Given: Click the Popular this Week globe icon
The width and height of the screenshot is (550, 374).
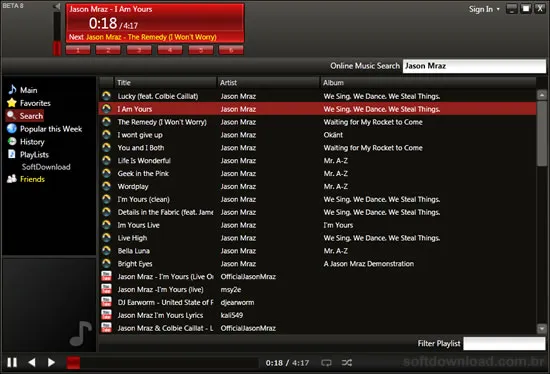Looking at the screenshot, I should click(x=12, y=128).
